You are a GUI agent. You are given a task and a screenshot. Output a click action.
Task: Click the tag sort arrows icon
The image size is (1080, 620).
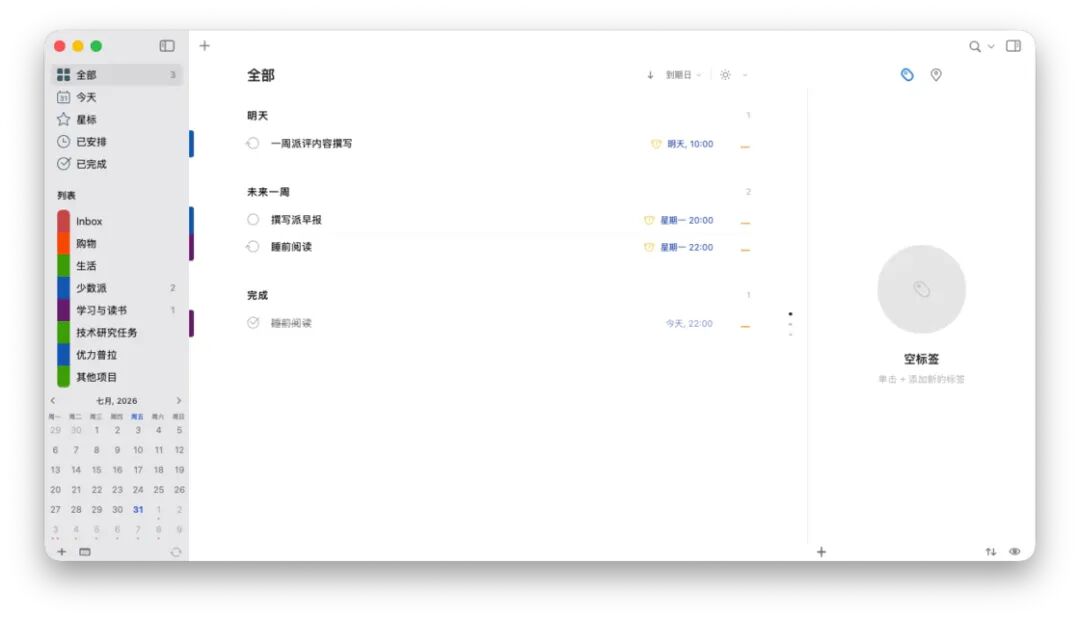tap(990, 552)
